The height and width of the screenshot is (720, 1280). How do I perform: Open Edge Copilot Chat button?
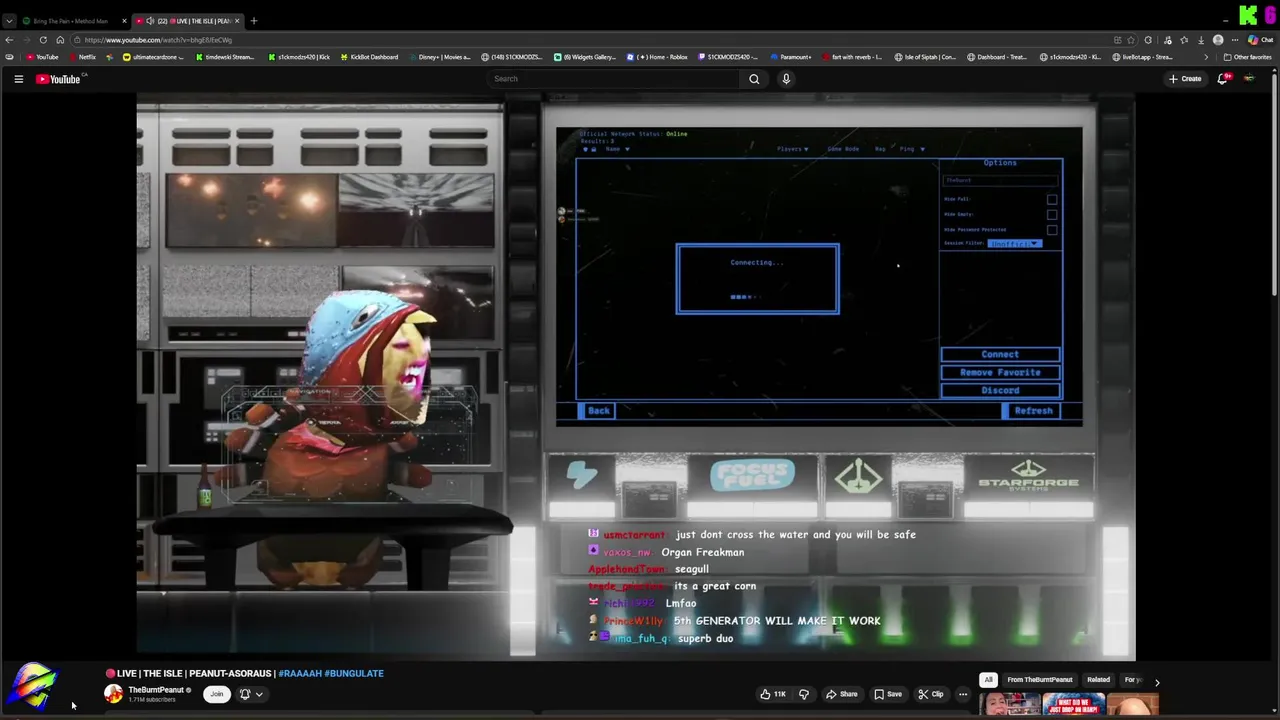pyautogui.click(x=1258, y=40)
